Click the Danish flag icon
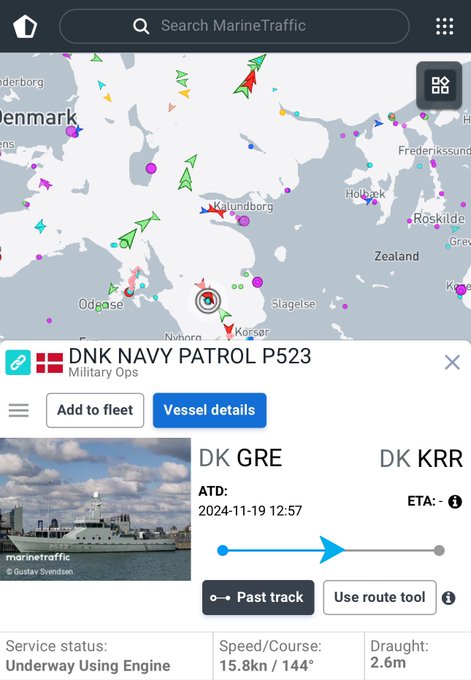The image size is (471, 680). pos(49,363)
